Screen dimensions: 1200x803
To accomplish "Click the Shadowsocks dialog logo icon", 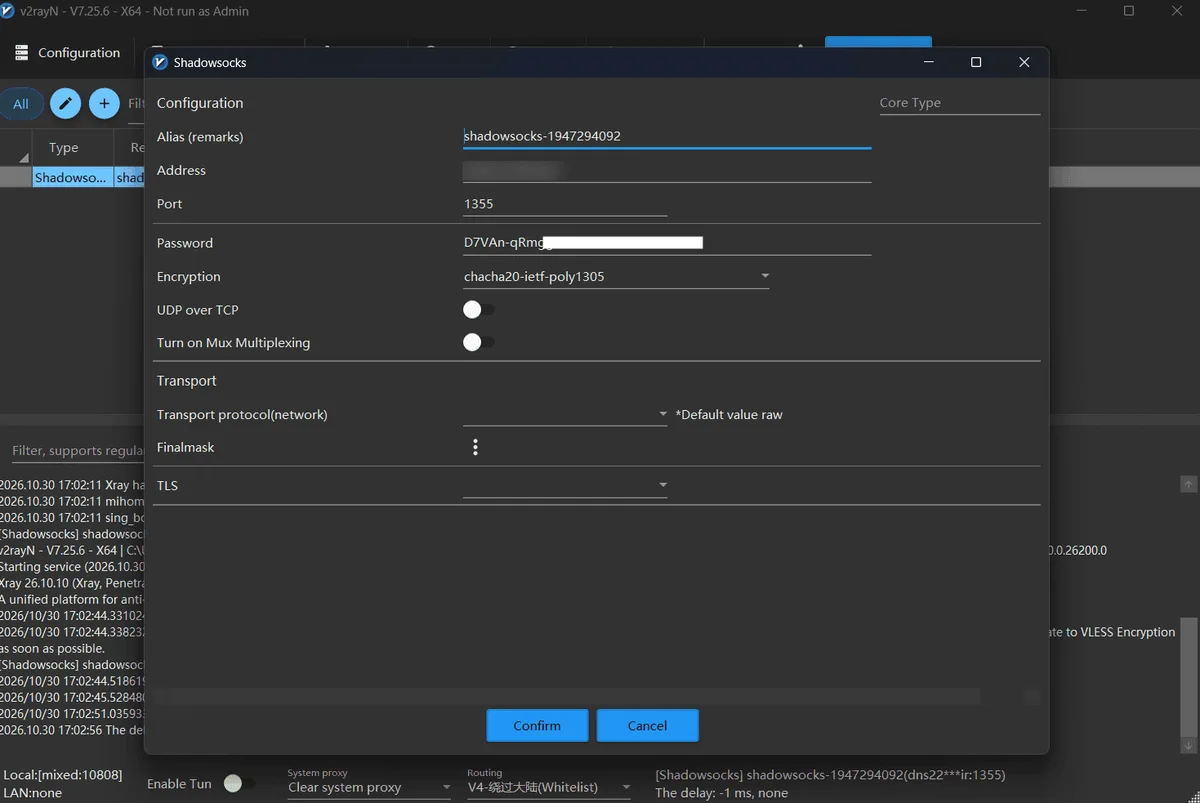I will click(160, 62).
